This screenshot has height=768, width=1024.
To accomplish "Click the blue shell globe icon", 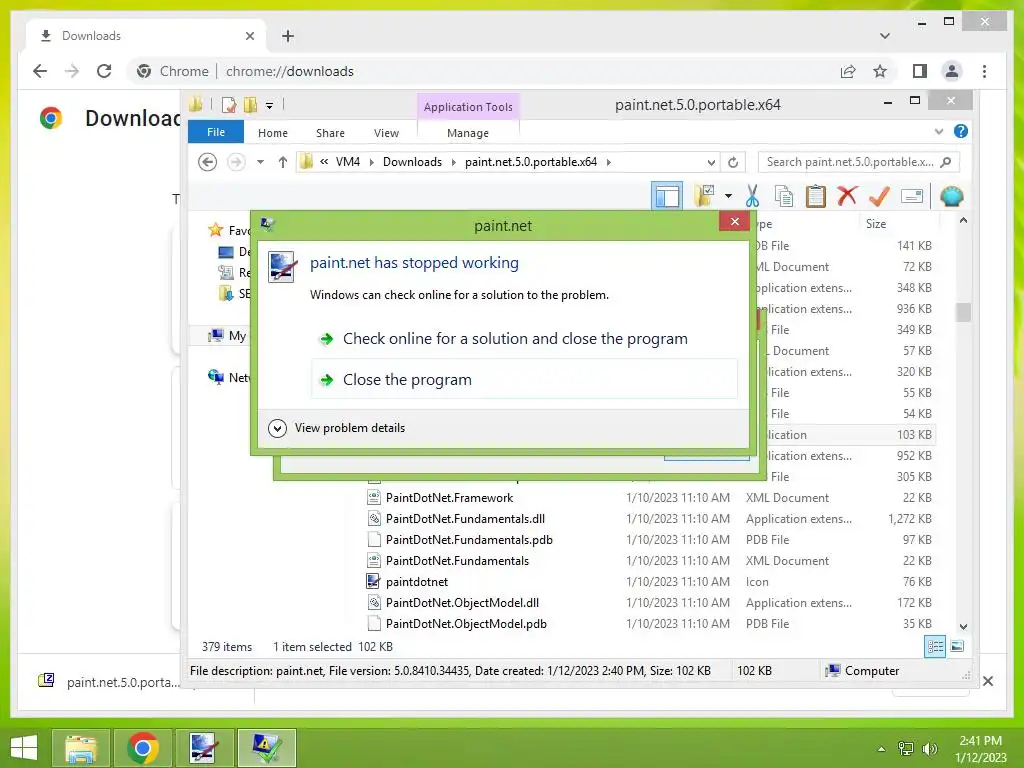I will pos(952,196).
